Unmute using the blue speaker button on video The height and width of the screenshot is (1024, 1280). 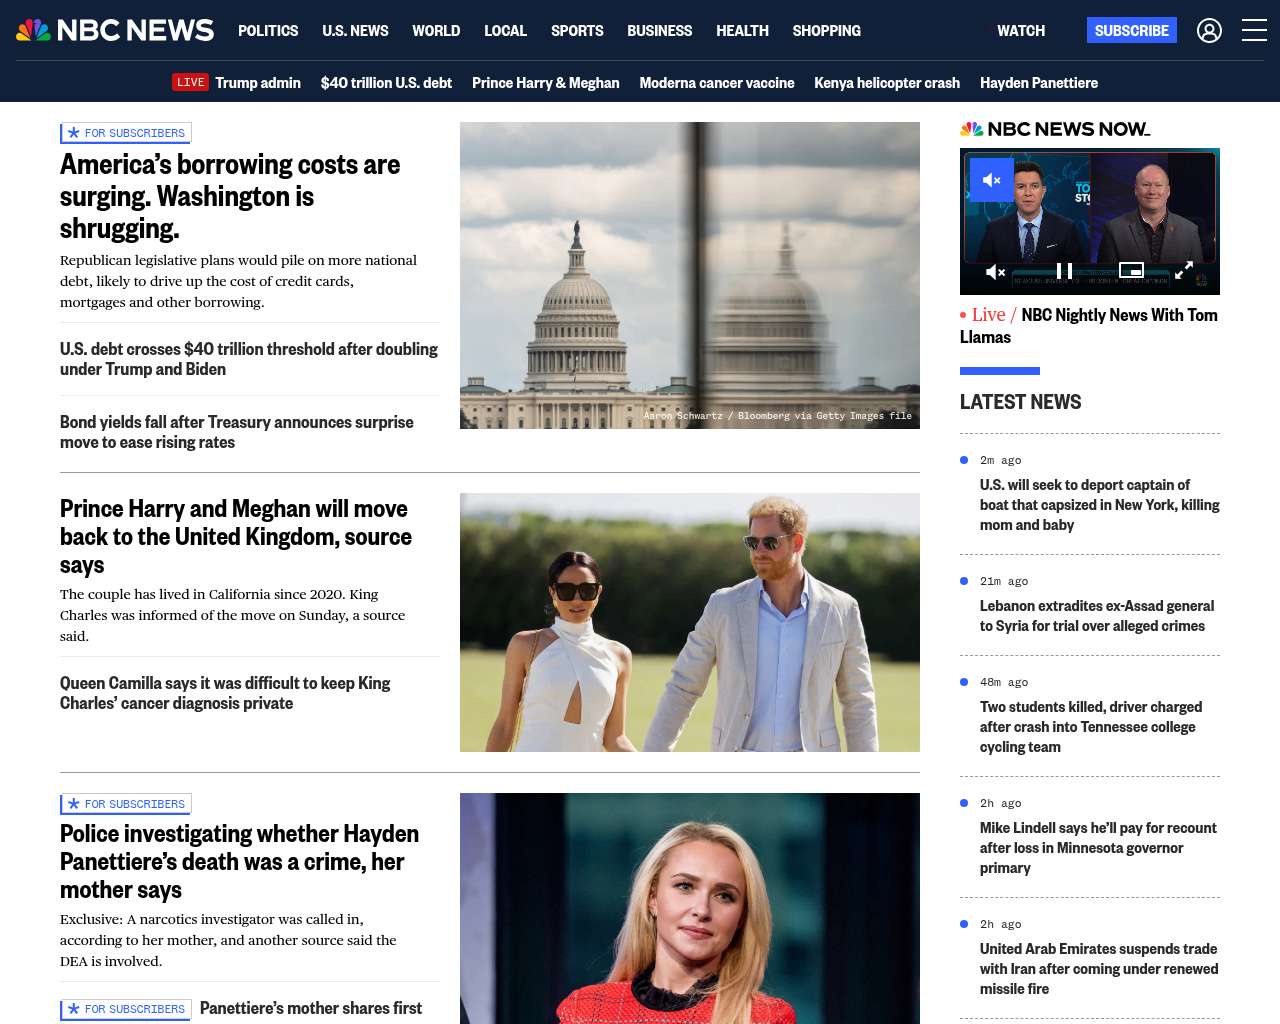coord(992,180)
